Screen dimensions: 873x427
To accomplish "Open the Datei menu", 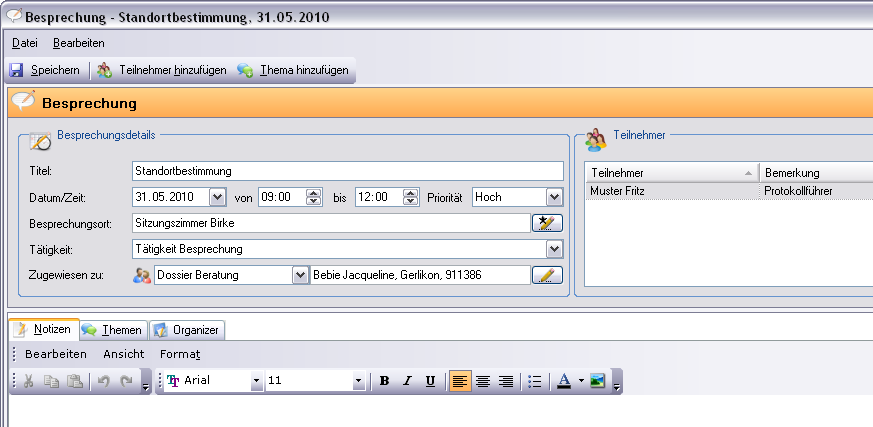I will [25, 44].
